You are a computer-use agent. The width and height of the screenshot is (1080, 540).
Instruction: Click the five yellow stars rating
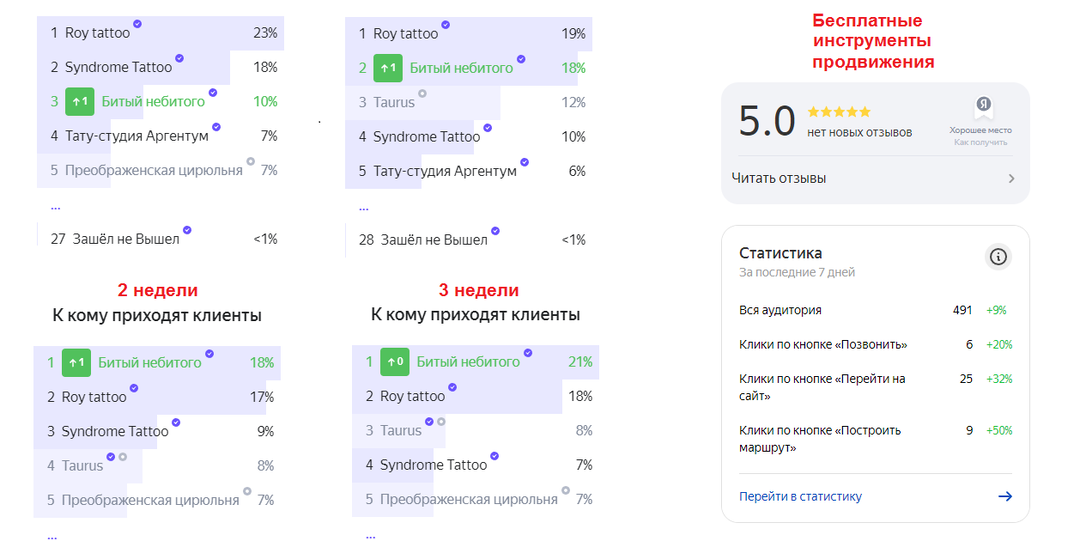coord(839,112)
